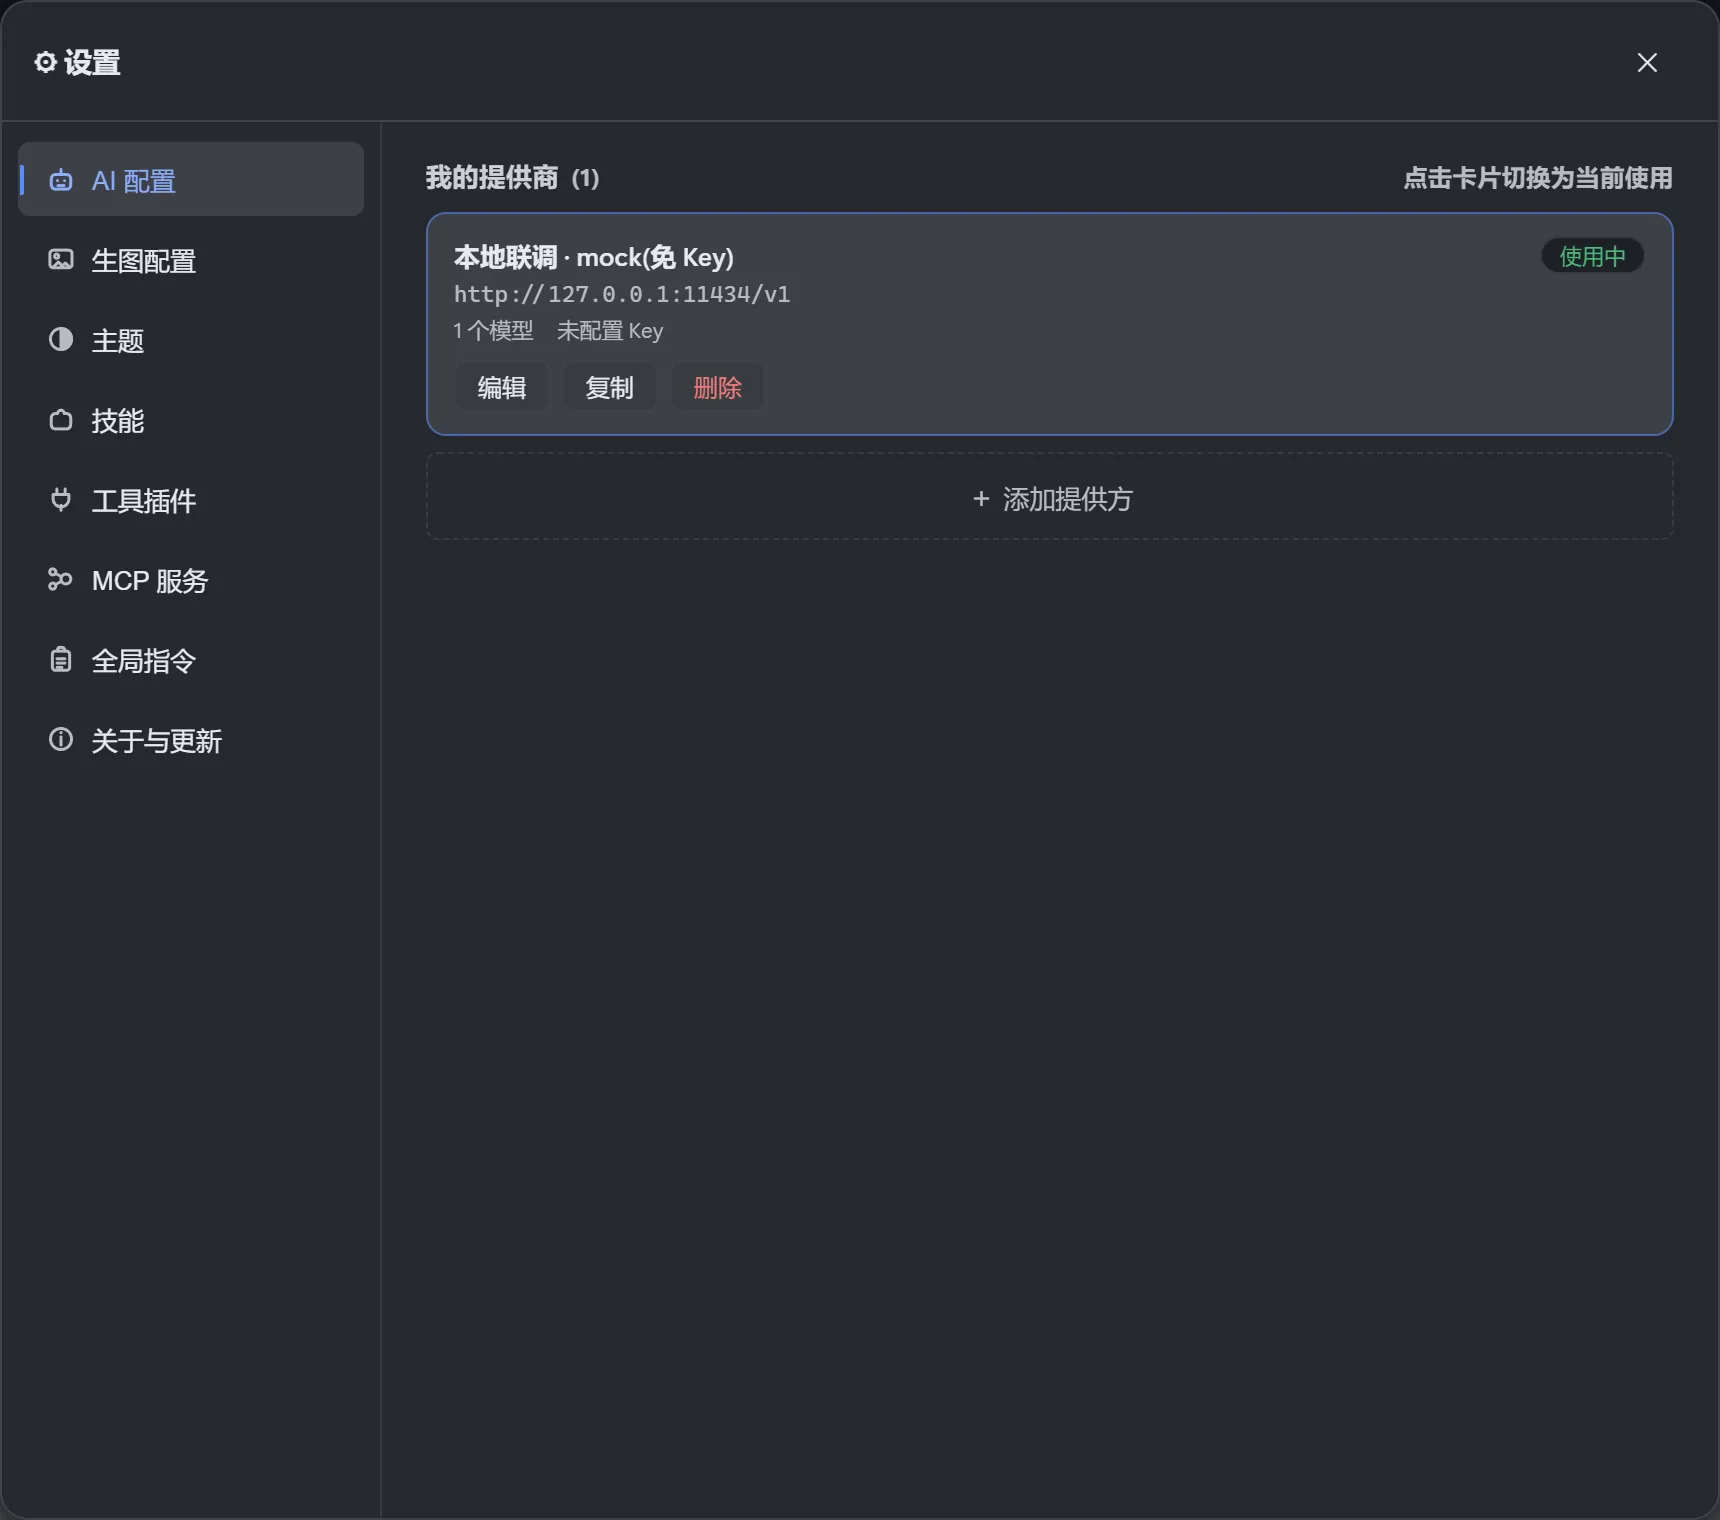The height and width of the screenshot is (1520, 1720).
Task: Select the 本地联调 · mock(免 Key) card title
Action: (x=594, y=257)
